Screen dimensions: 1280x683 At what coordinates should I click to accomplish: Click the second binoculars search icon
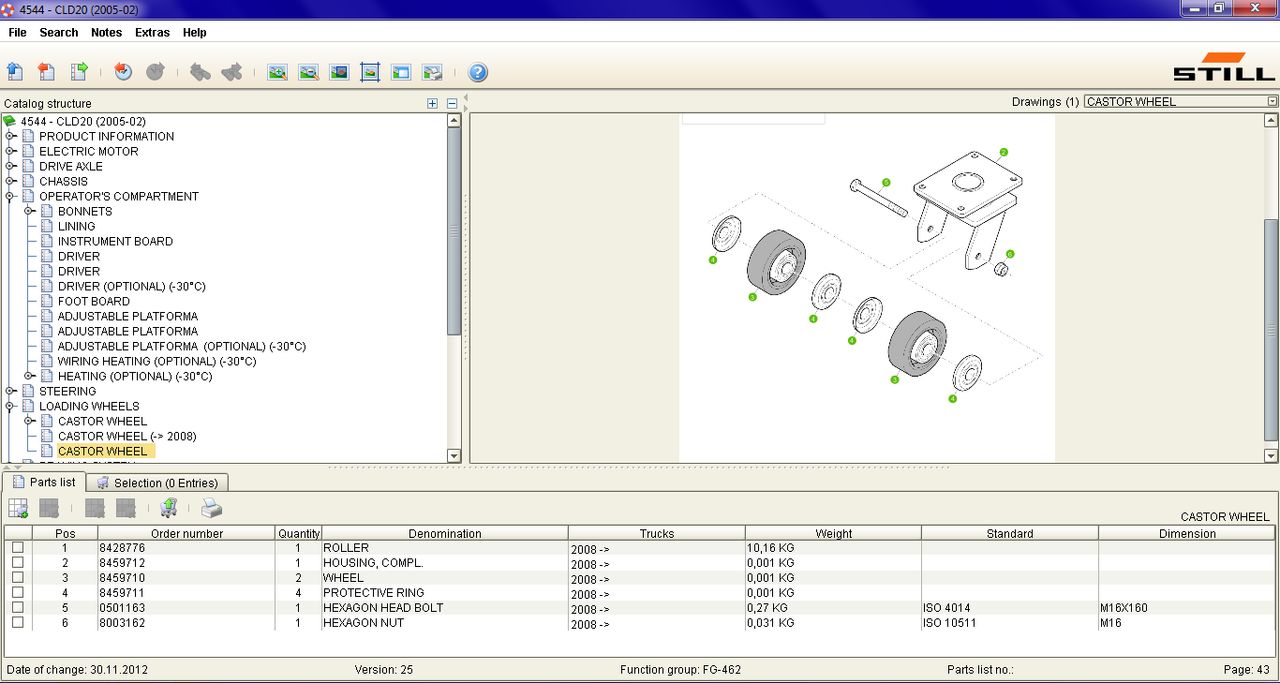pyautogui.click(x=232, y=72)
